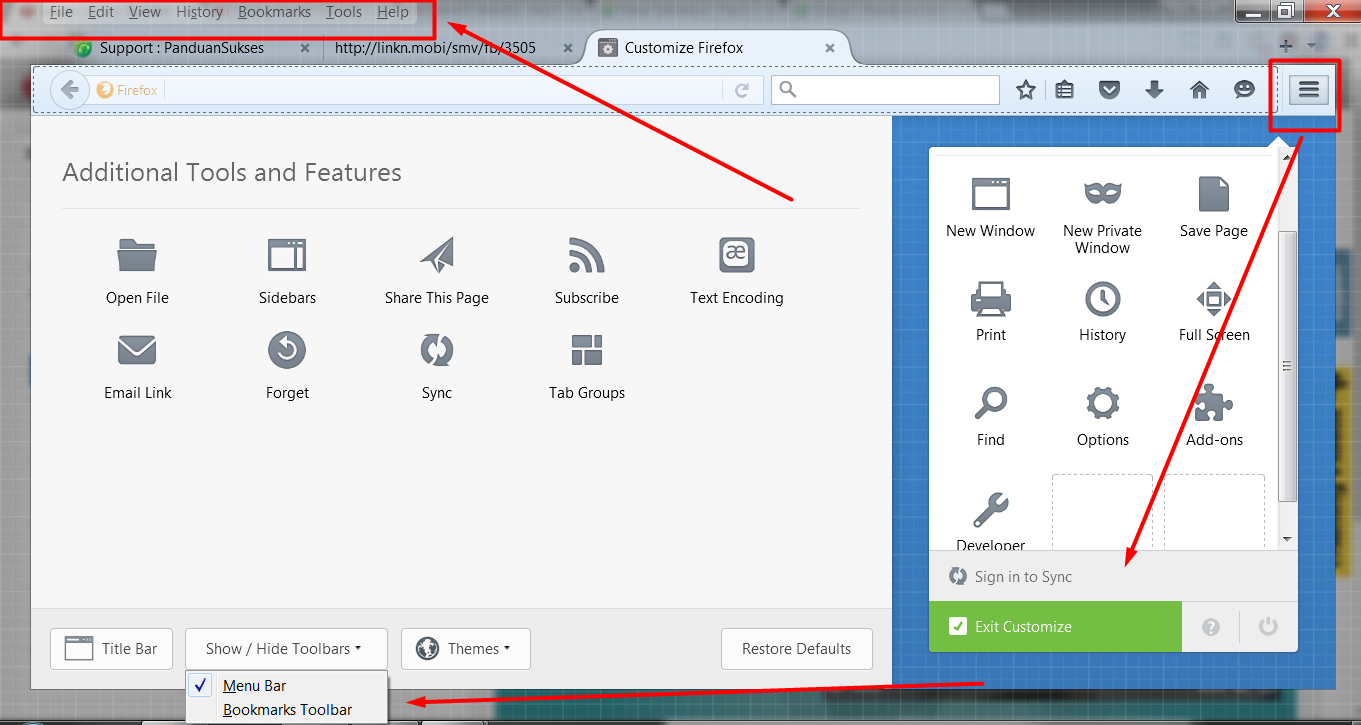
Task: Open the History menu in menu bar
Action: [199, 12]
